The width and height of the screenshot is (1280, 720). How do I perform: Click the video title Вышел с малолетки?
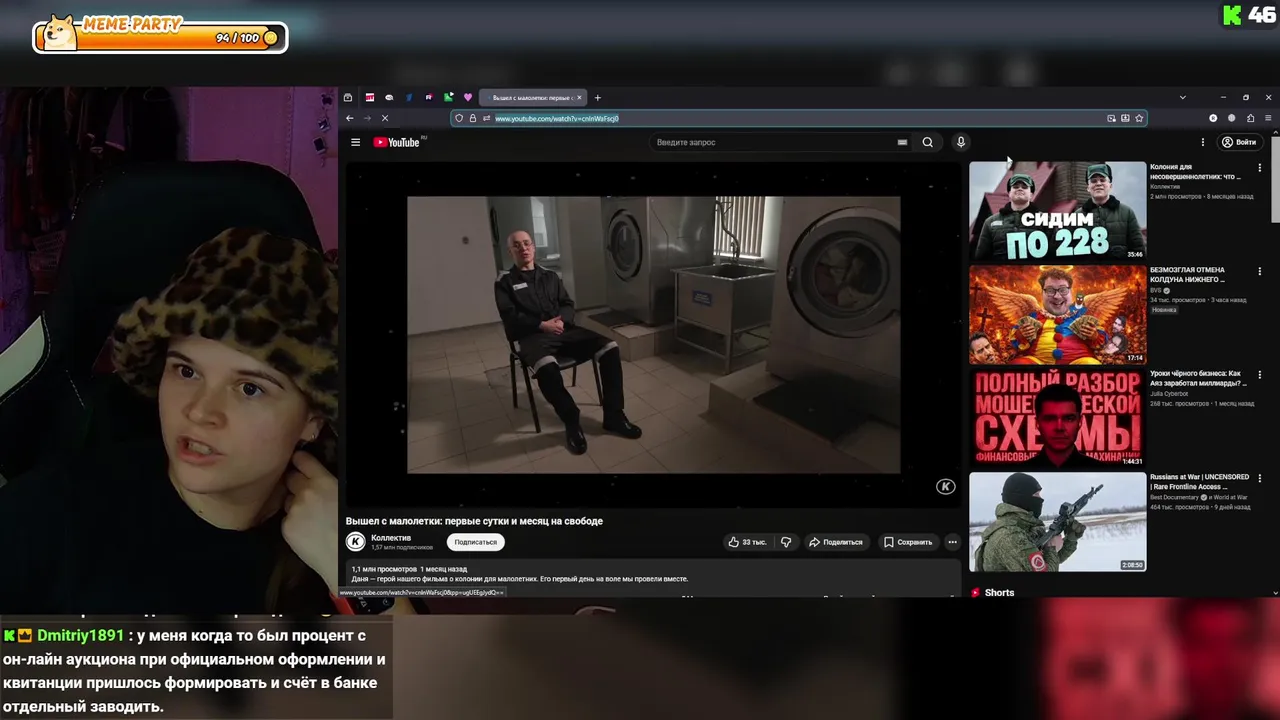474,521
